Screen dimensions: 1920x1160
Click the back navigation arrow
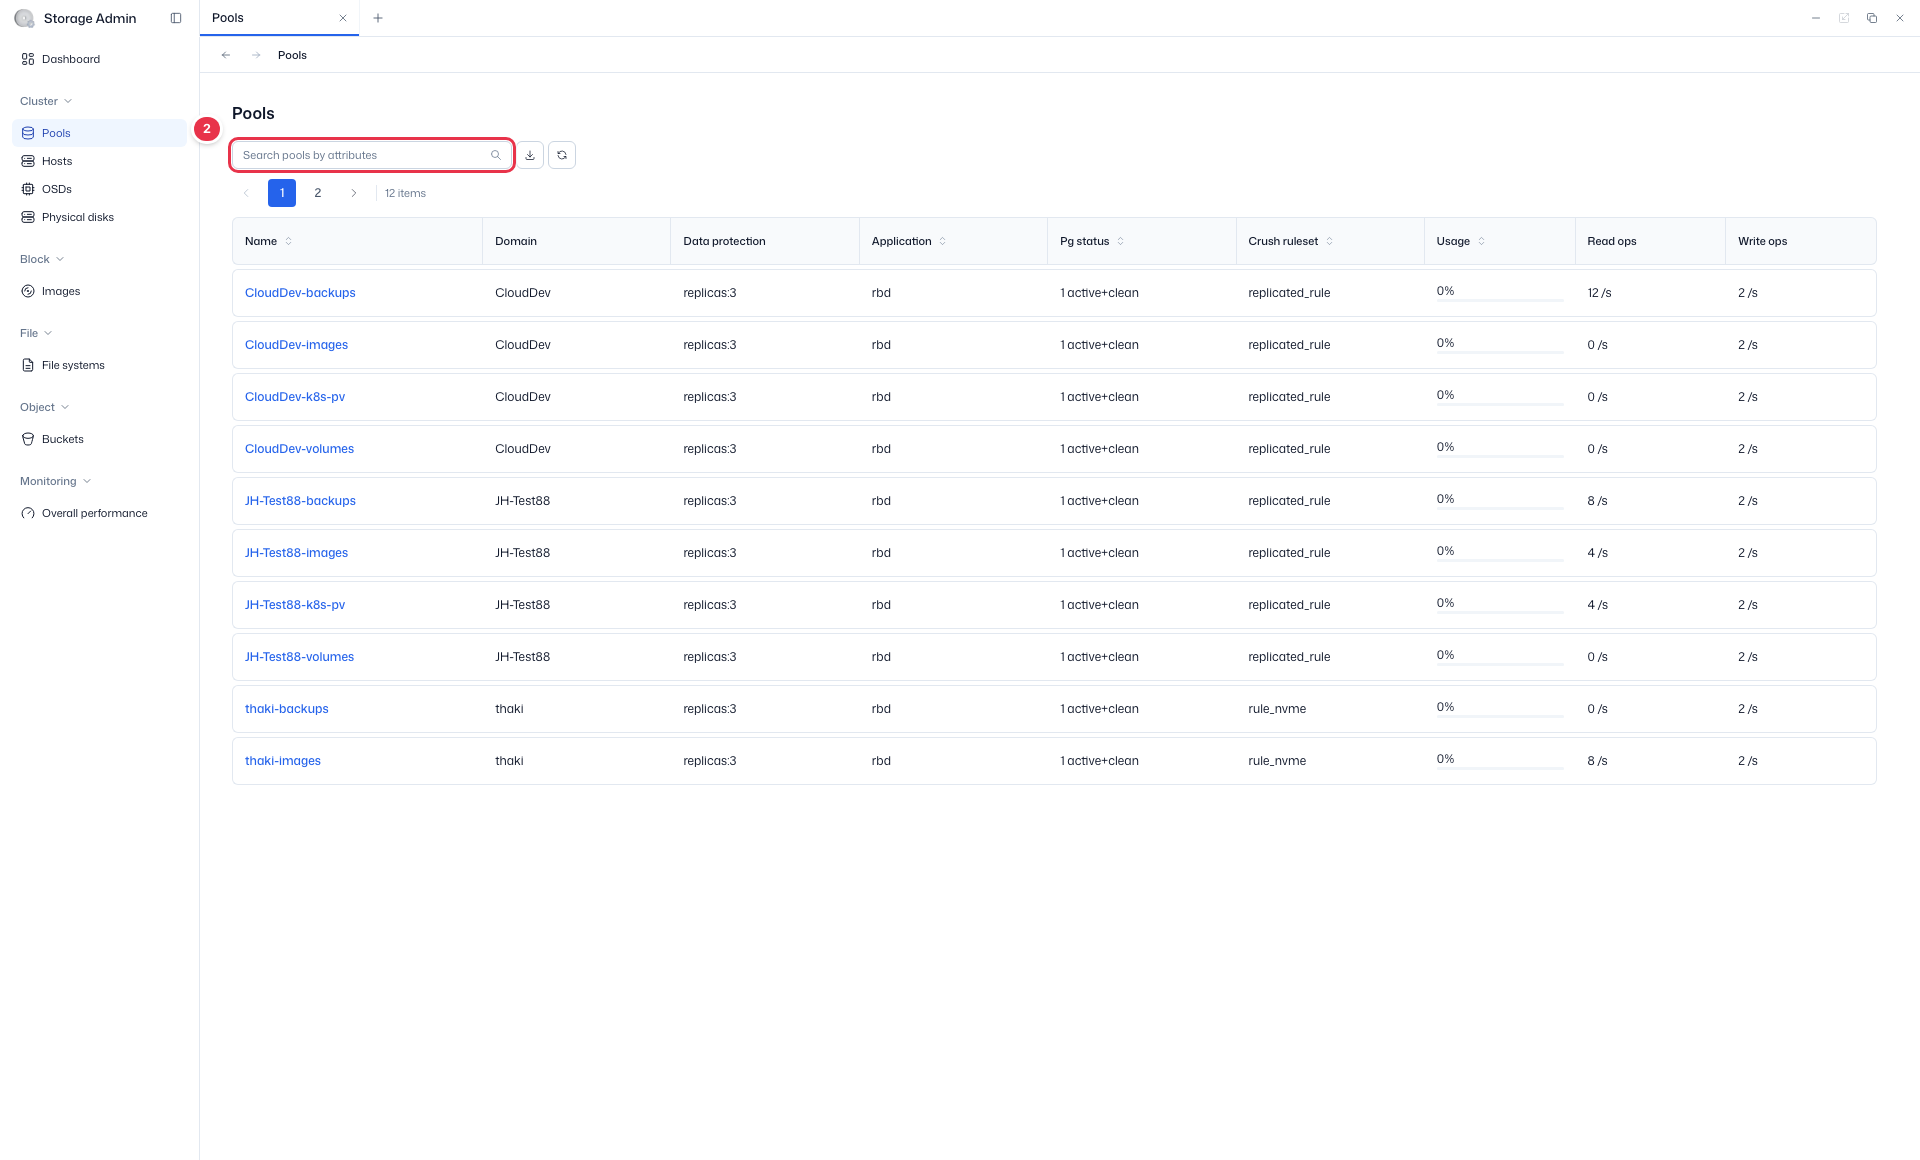226,55
